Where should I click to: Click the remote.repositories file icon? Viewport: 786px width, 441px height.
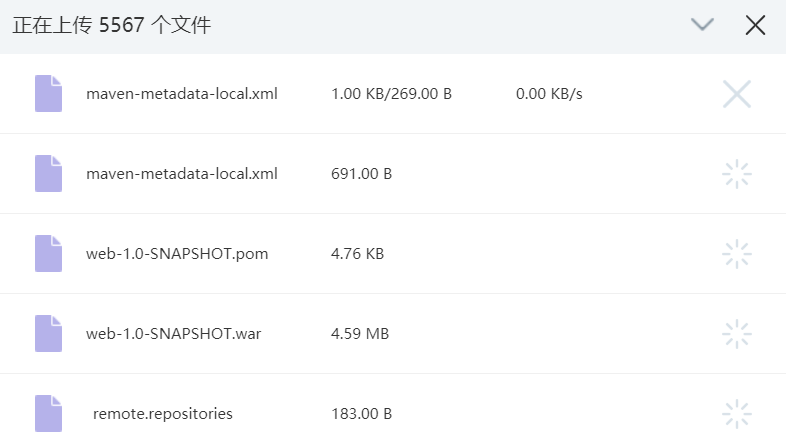click(48, 413)
